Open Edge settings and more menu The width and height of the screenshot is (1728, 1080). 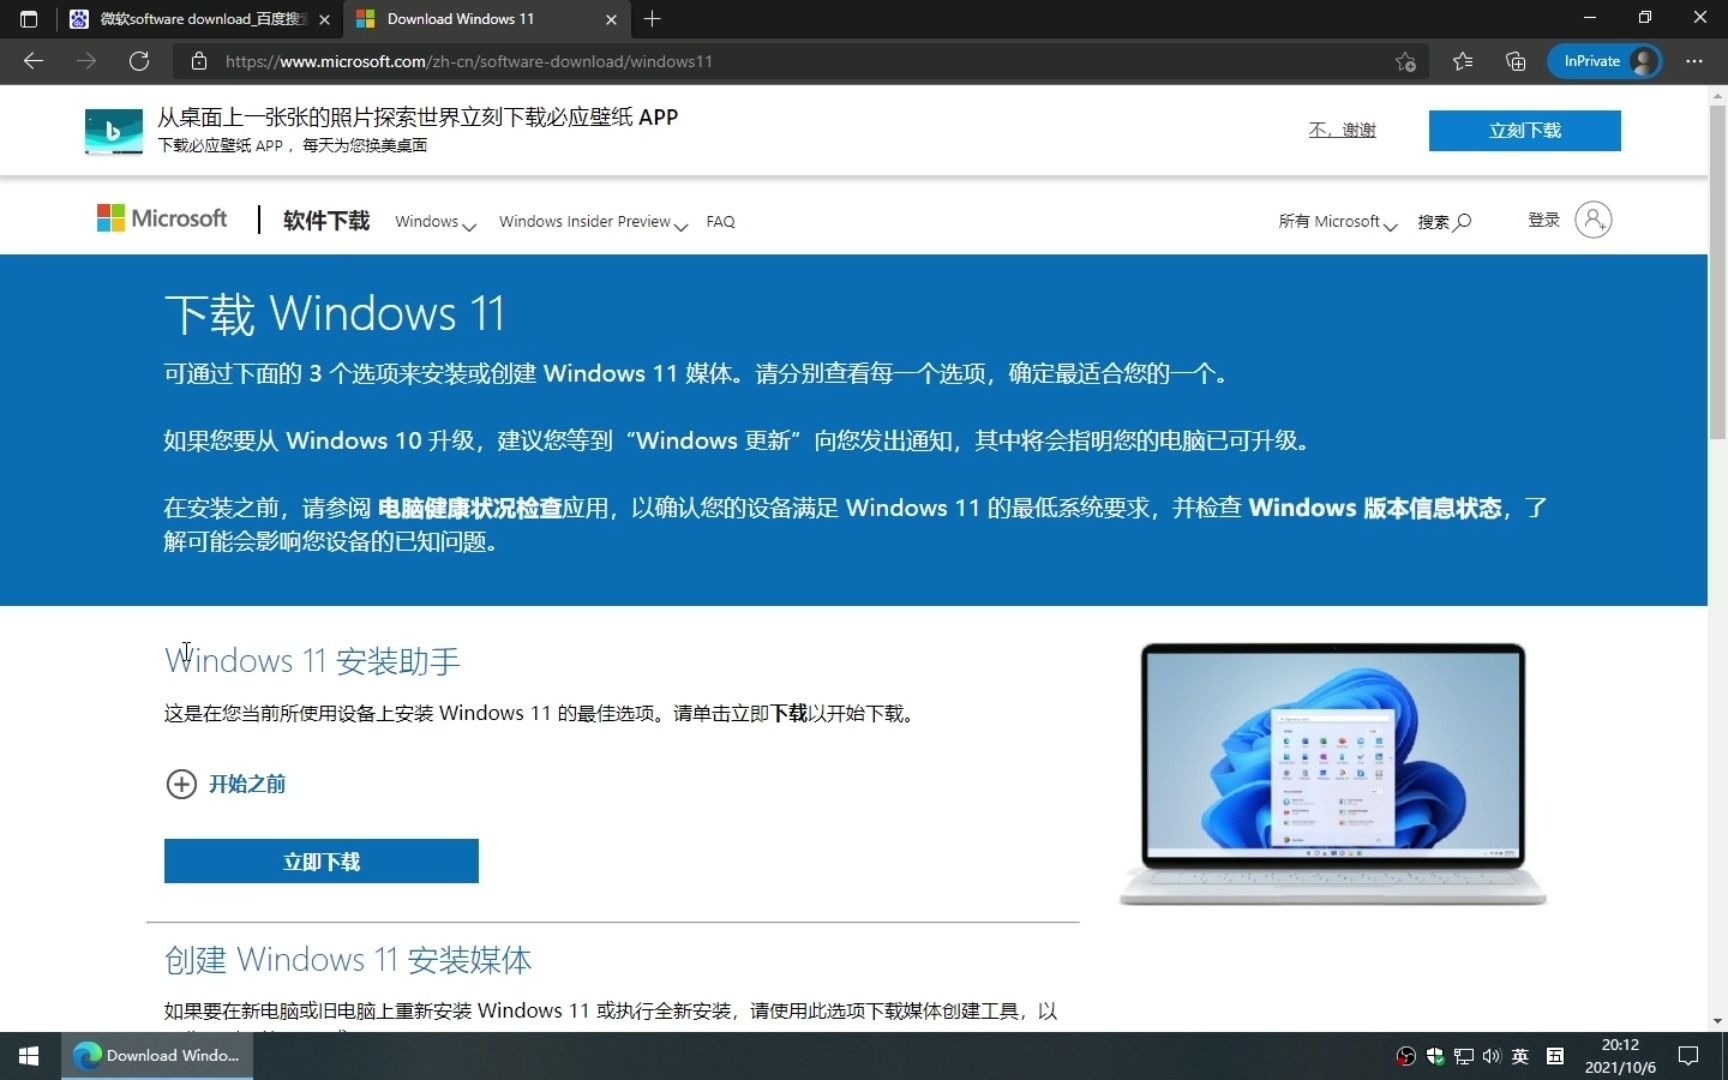[1694, 61]
